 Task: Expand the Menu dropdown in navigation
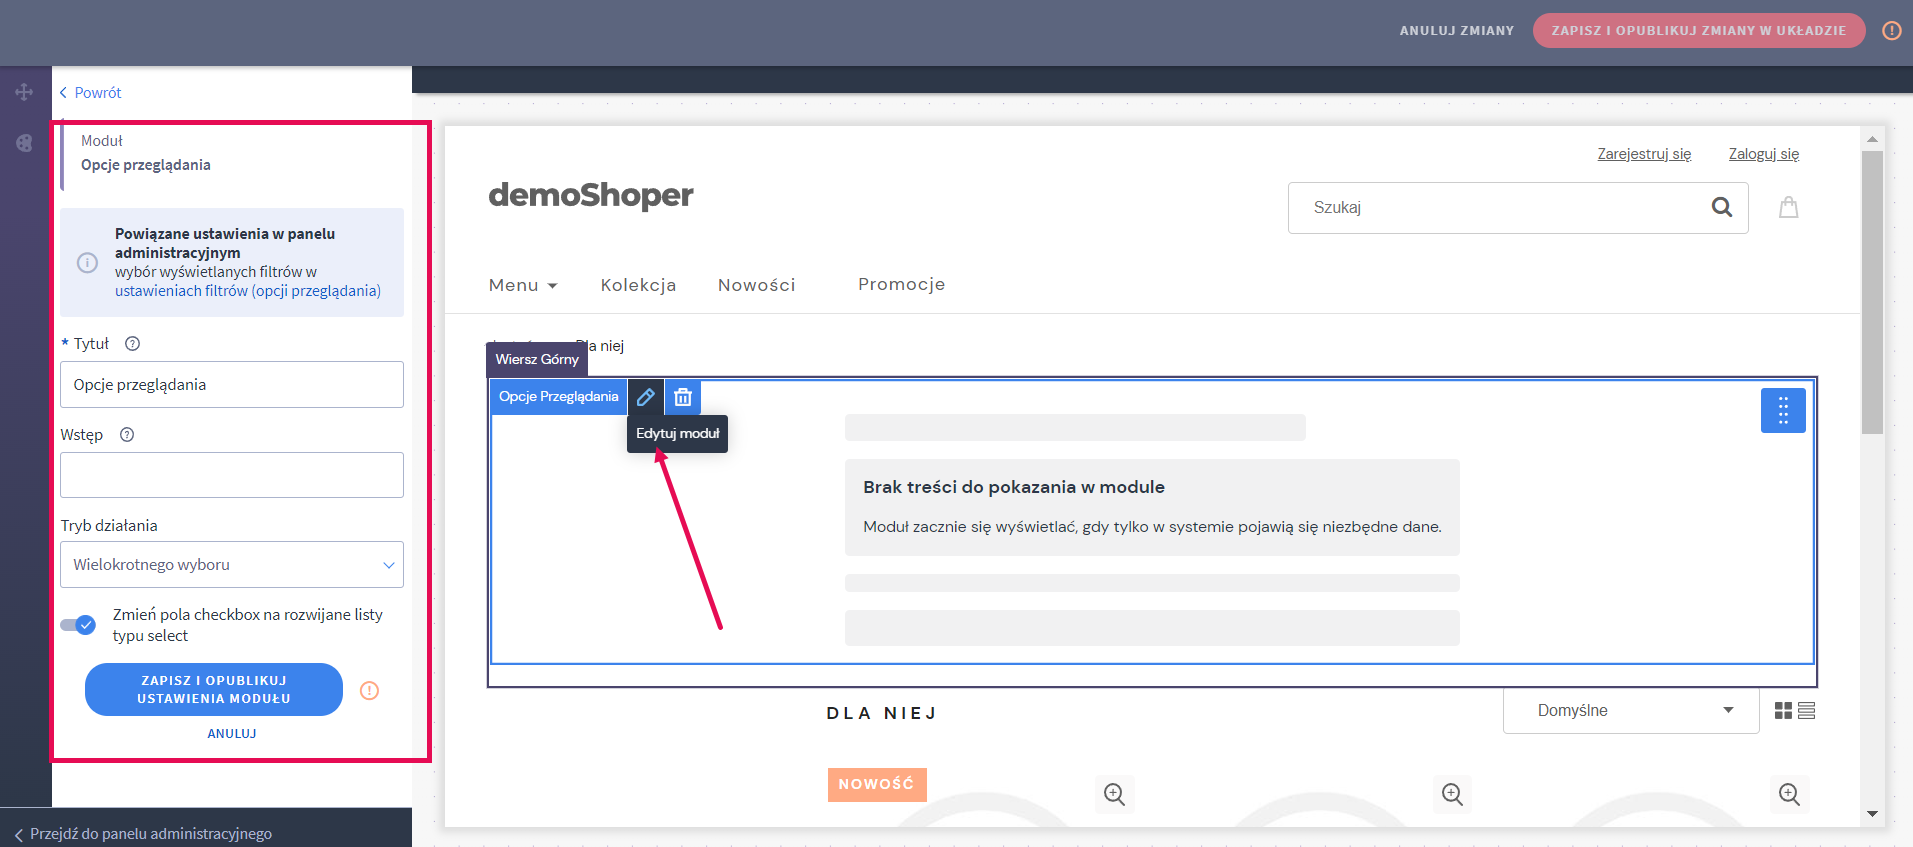click(x=523, y=285)
